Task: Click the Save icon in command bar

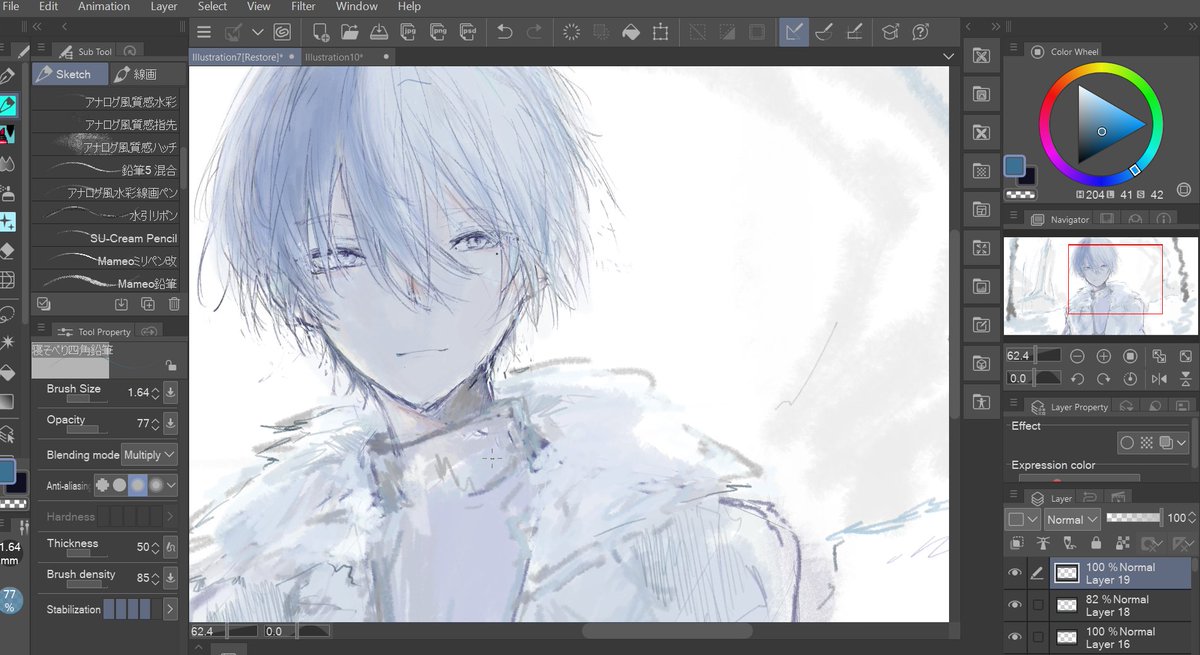Action: click(380, 32)
